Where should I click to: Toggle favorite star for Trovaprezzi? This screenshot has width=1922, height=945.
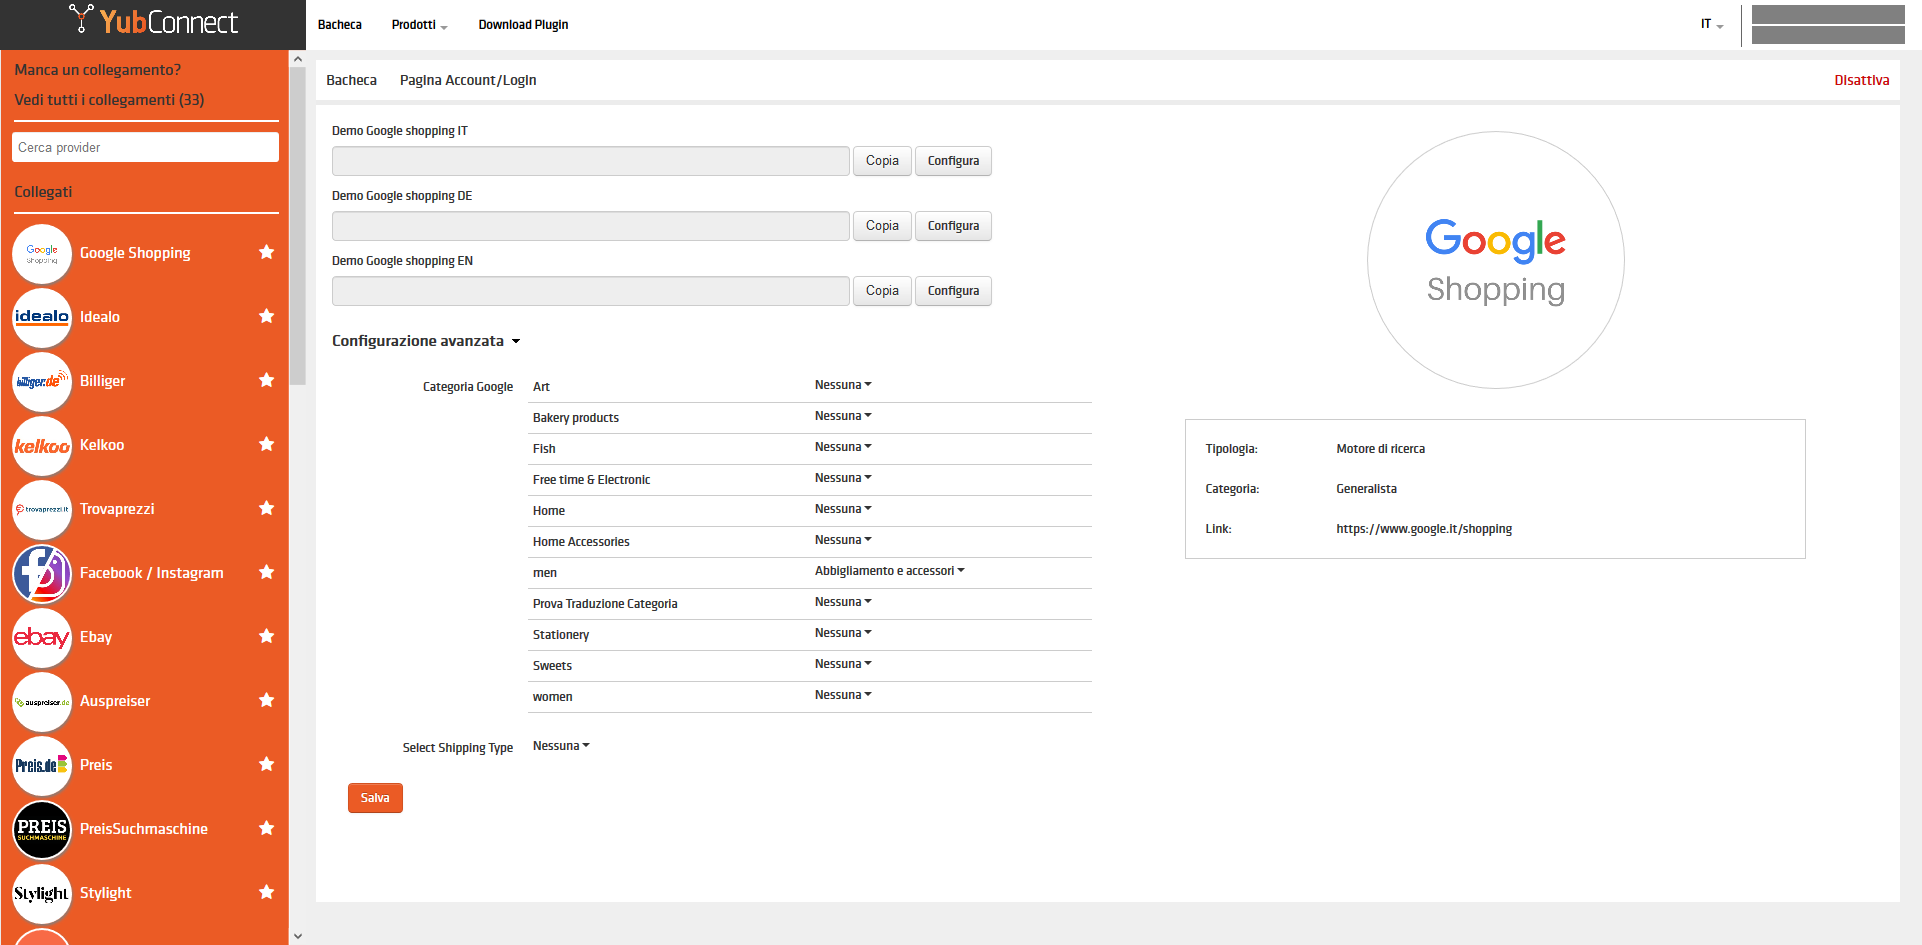click(266, 508)
